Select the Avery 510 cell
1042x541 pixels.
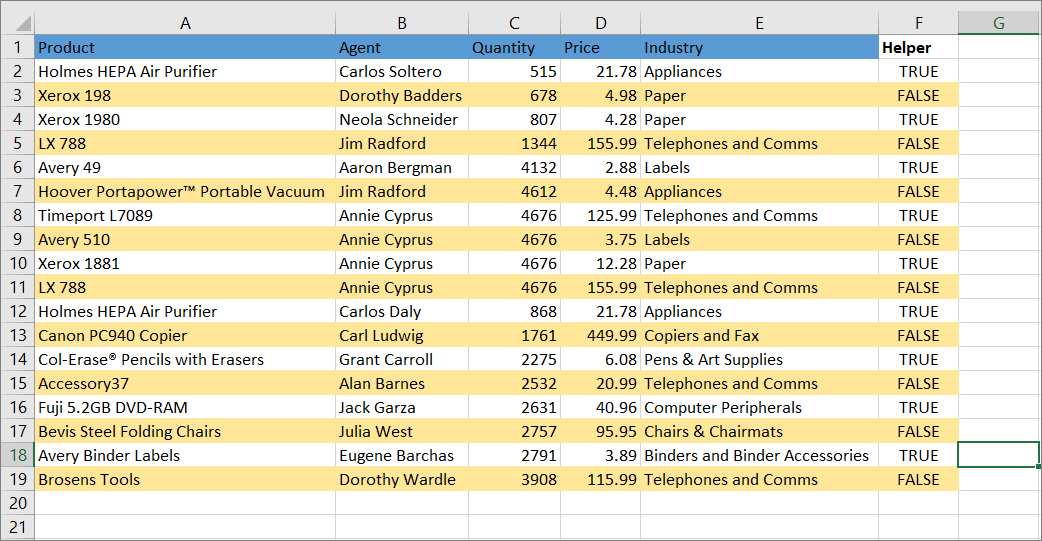point(185,239)
